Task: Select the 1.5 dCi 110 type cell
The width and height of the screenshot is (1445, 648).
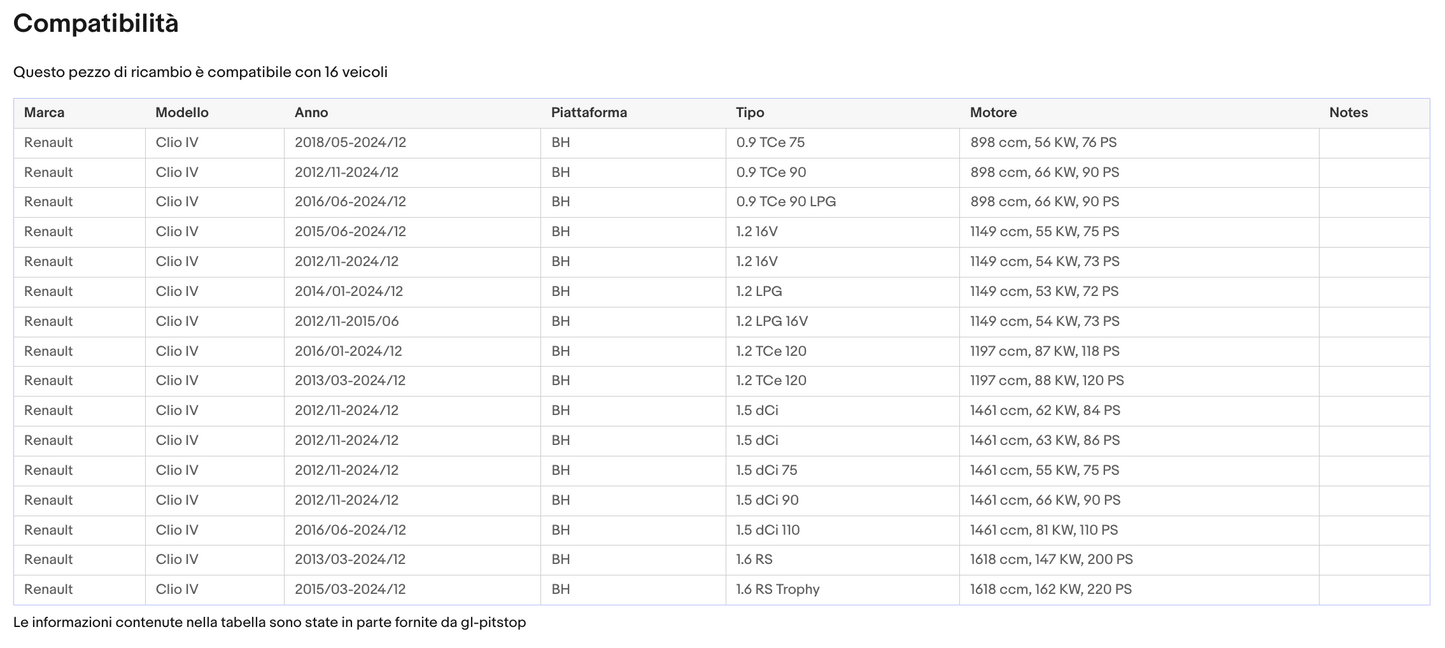Action: click(x=768, y=530)
